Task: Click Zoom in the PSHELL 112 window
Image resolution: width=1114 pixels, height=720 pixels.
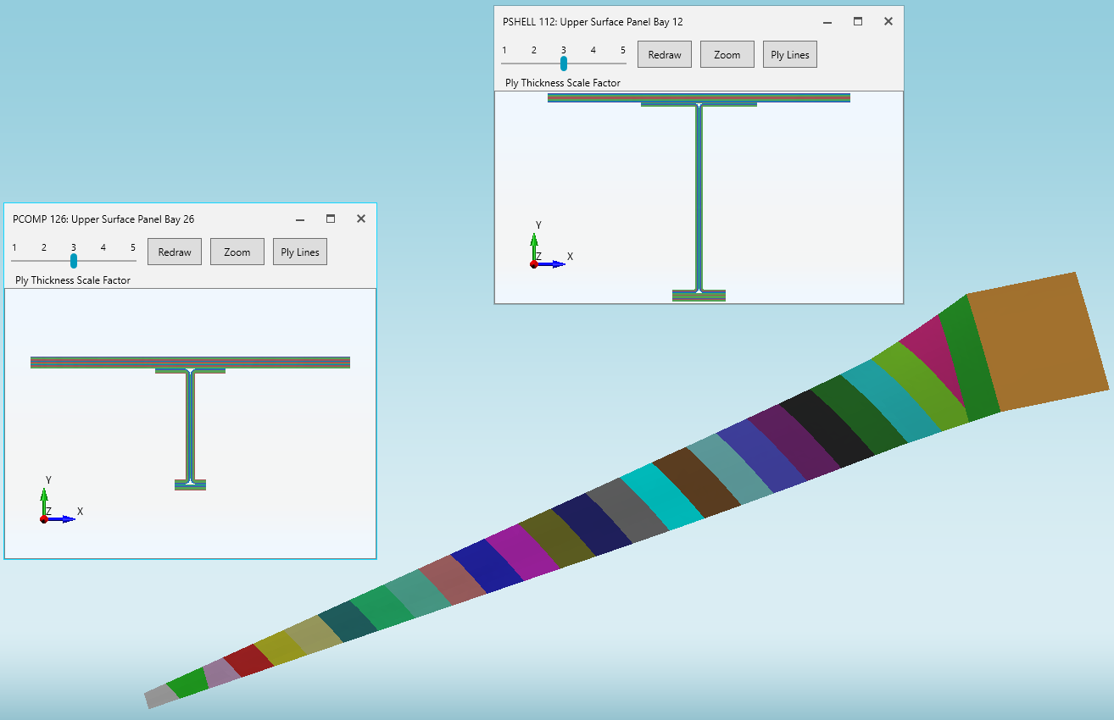Action: 727,55
